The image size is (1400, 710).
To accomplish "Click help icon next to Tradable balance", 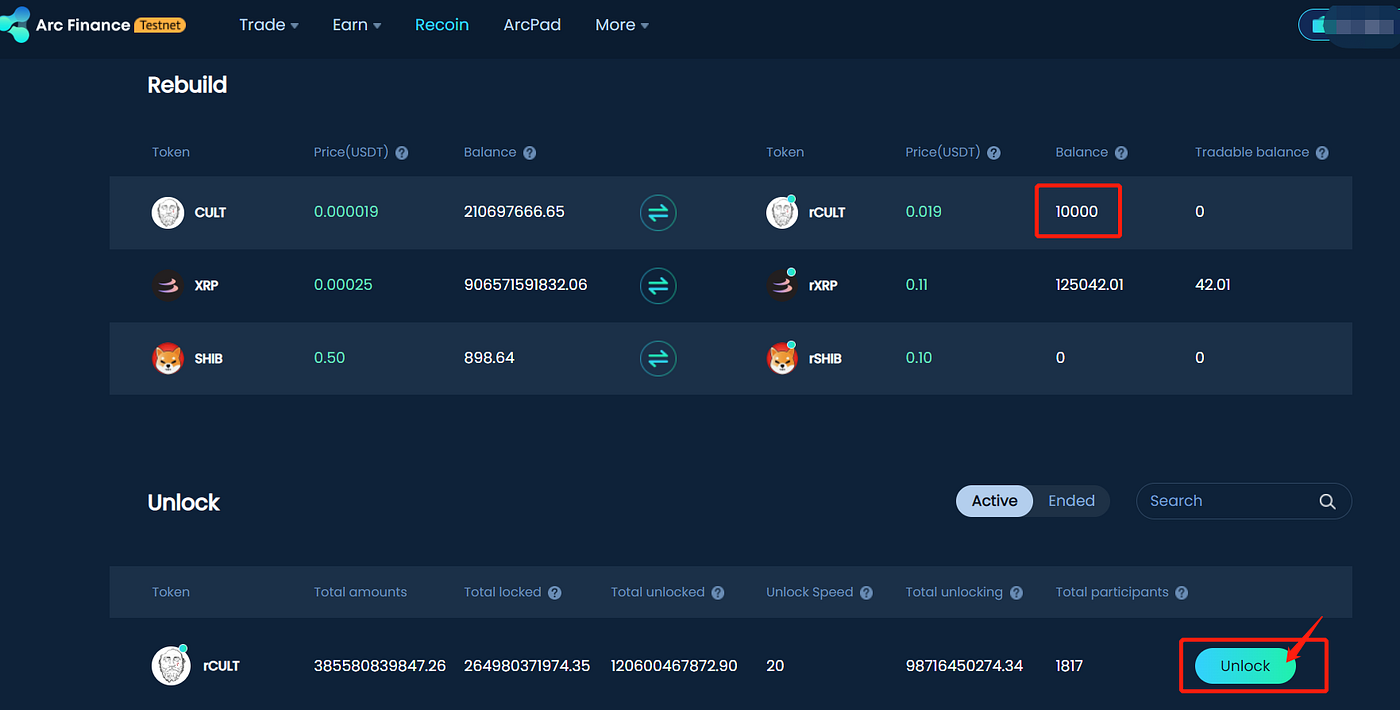I will 1322,153.
